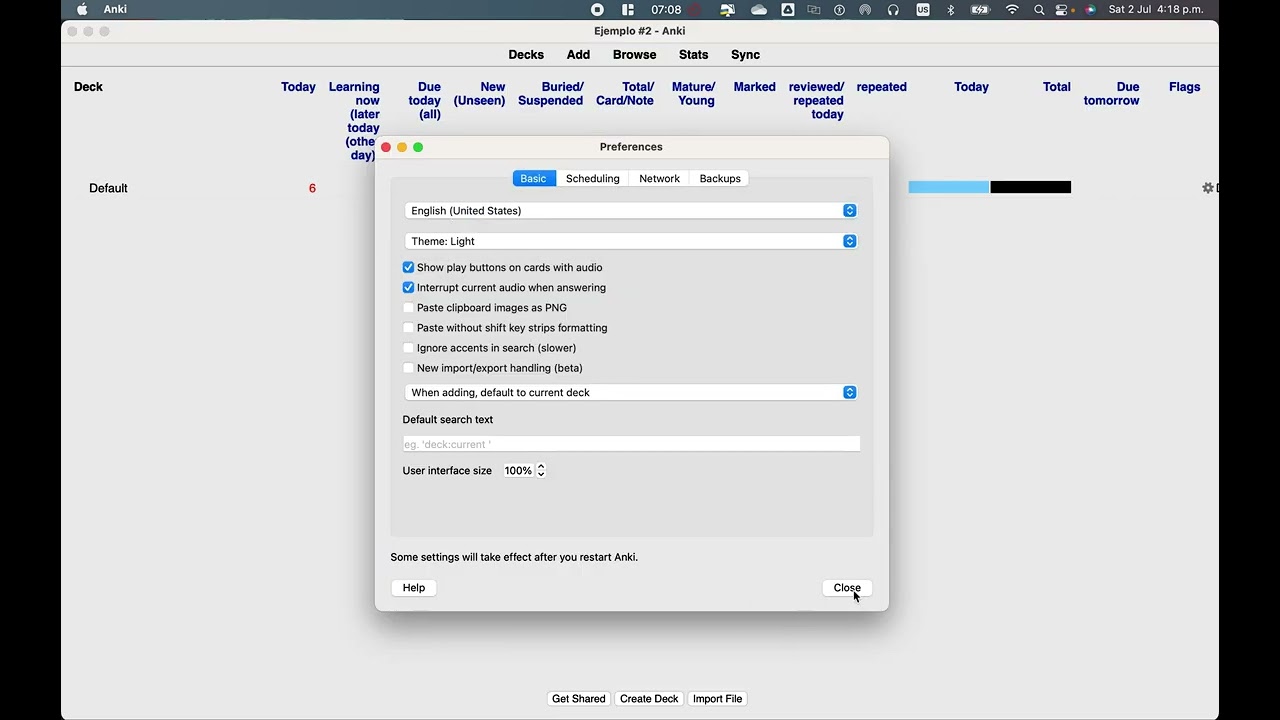Click the Marked column header

click(x=754, y=87)
